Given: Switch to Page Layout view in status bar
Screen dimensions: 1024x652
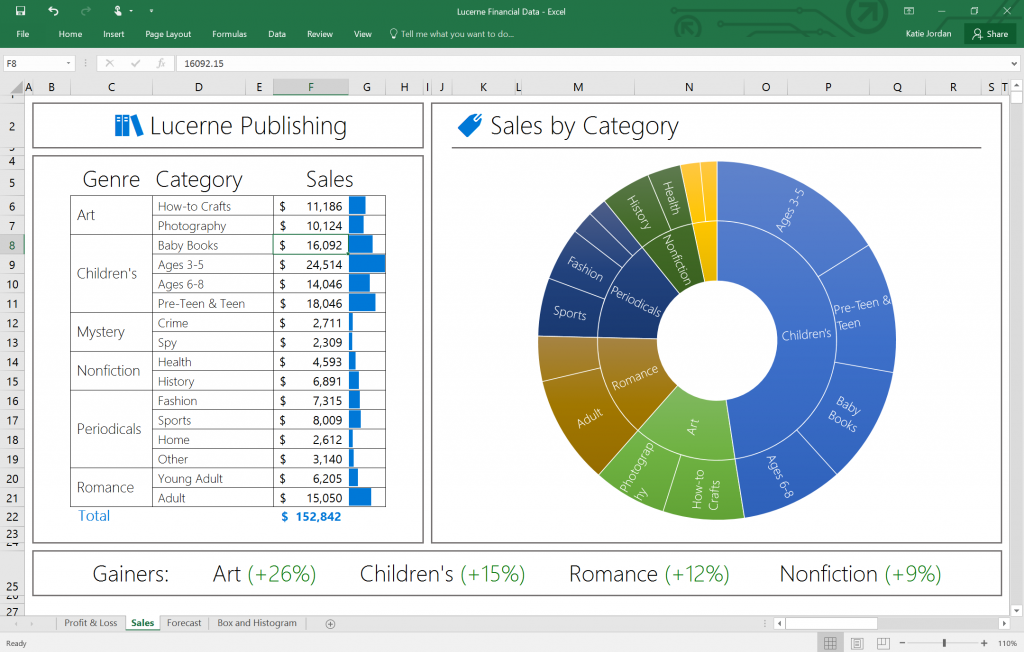Looking at the screenshot, I should point(857,643).
